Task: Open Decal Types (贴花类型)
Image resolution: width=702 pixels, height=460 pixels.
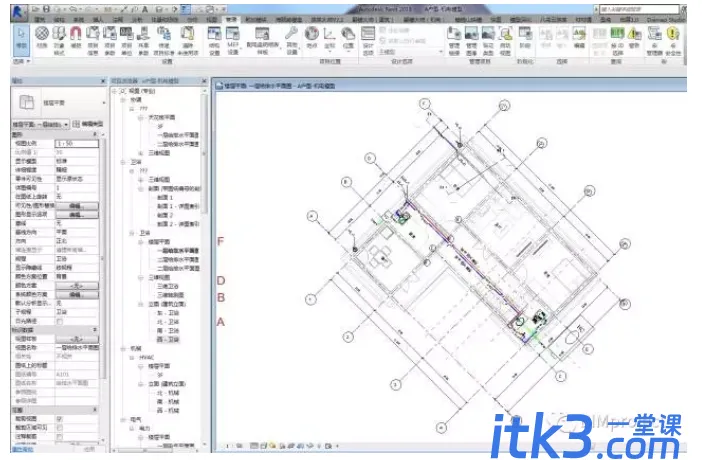Action: point(488,39)
